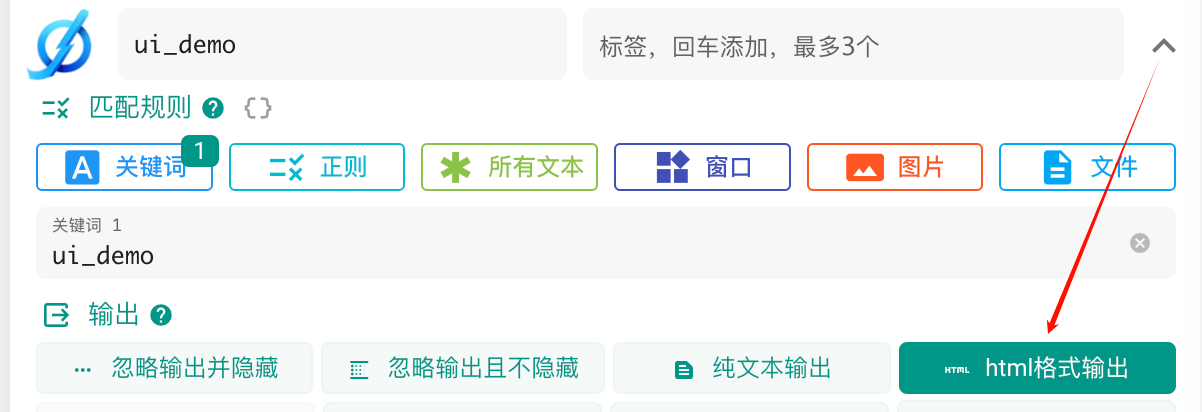Choose the 窗口 match rule

[702, 167]
